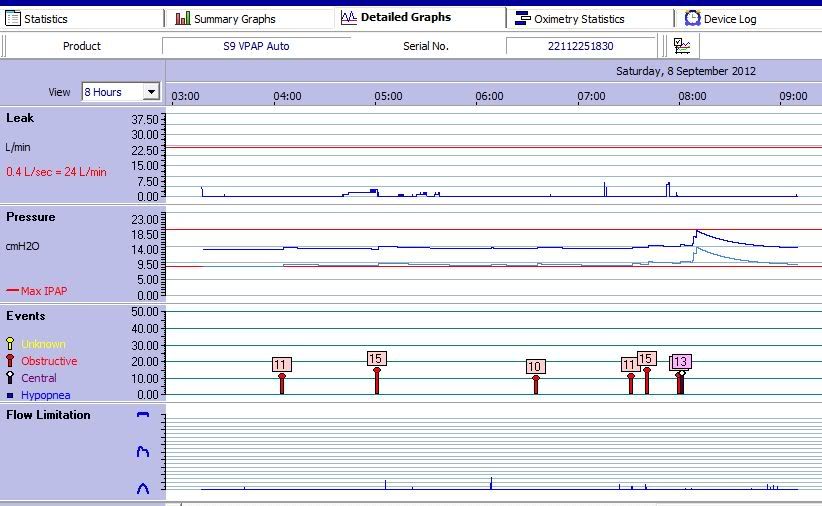Click the Hypopnea legend square icon
The width and height of the screenshot is (822, 506).
tap(10, 396)
